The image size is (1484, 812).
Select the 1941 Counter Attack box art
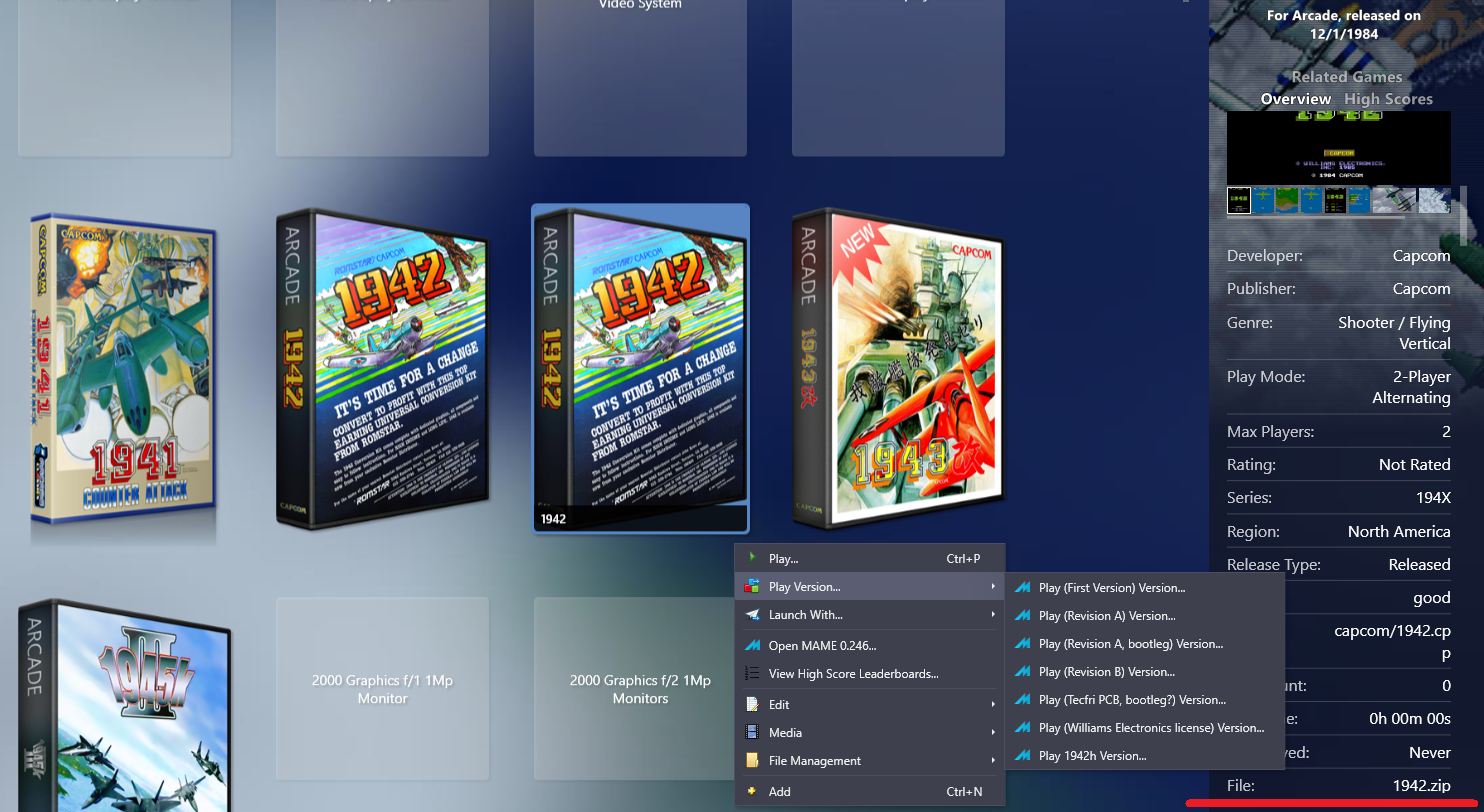[123, 369]
